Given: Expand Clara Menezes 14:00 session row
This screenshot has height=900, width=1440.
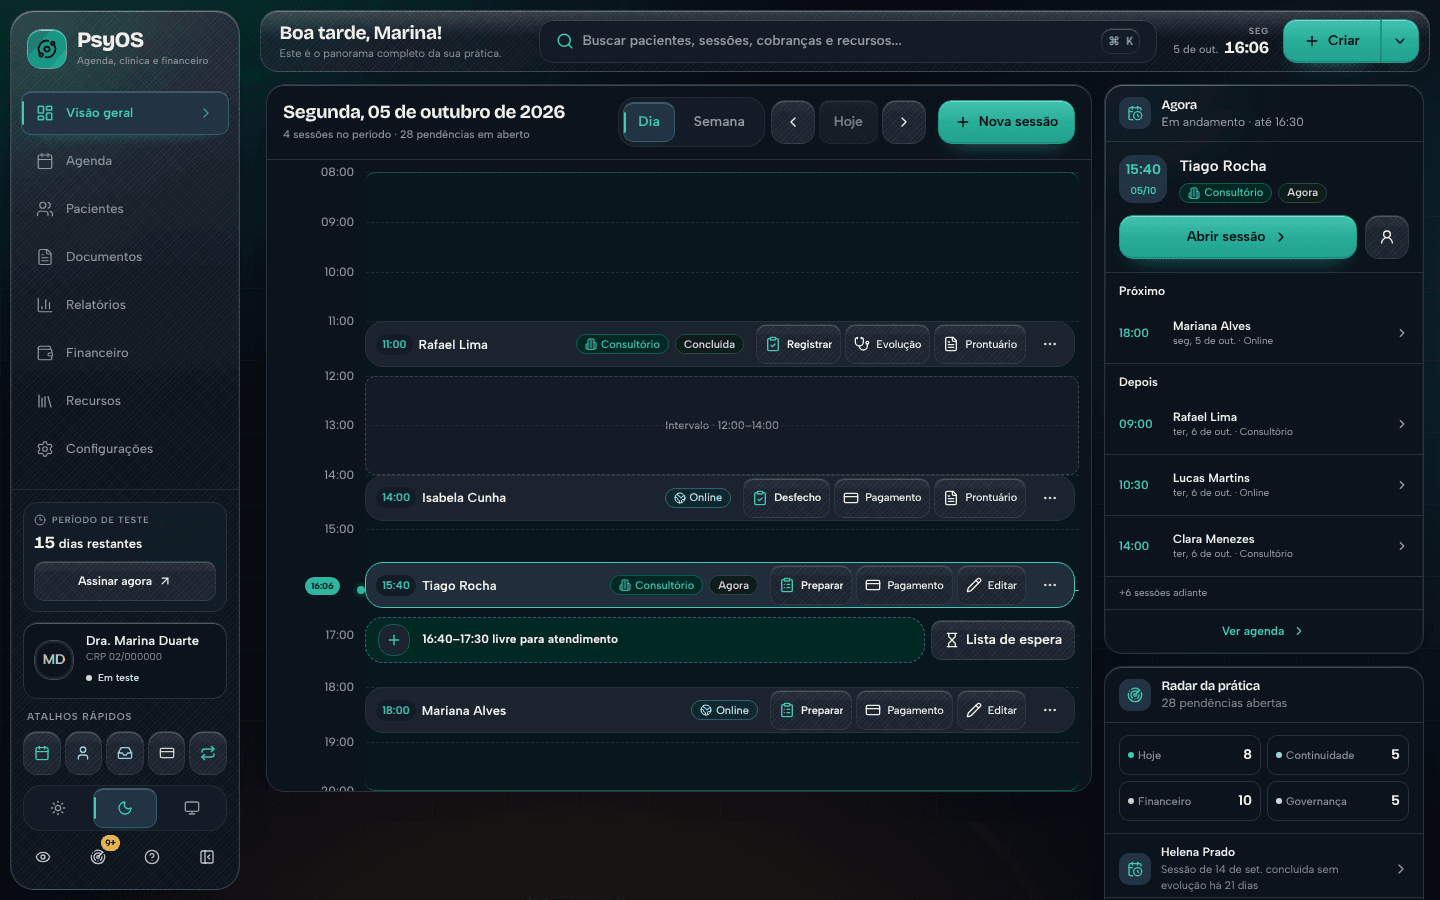Looking at the screenshot, I should (x=1264, y=546).
